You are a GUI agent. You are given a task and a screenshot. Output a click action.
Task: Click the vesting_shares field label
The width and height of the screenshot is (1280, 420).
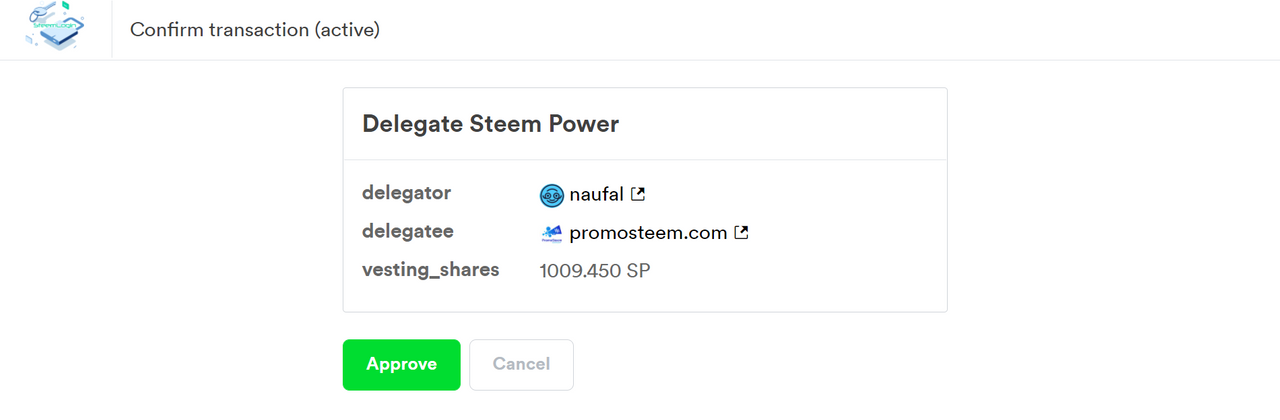430,270
